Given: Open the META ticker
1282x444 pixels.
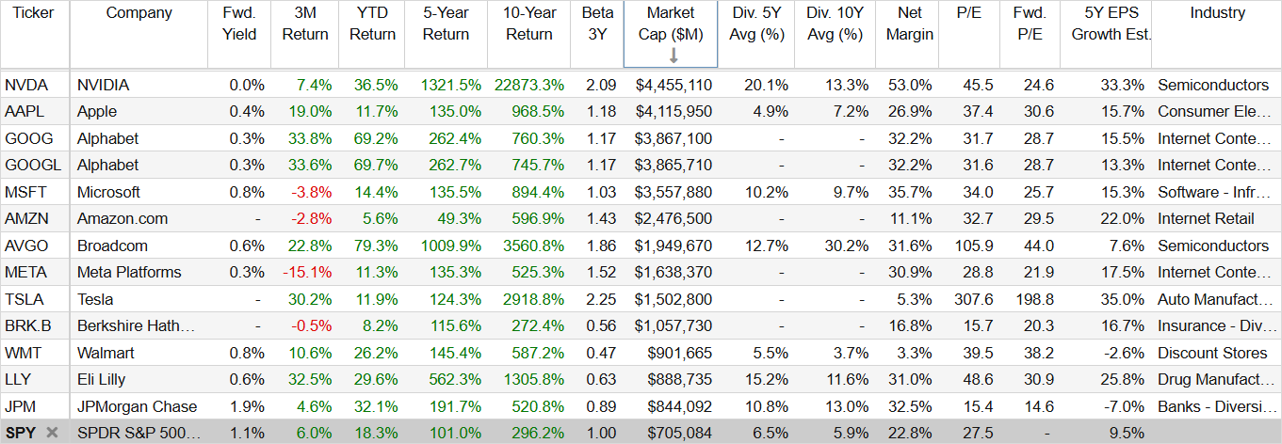Looking at the screenshot, I should [25, 272].
